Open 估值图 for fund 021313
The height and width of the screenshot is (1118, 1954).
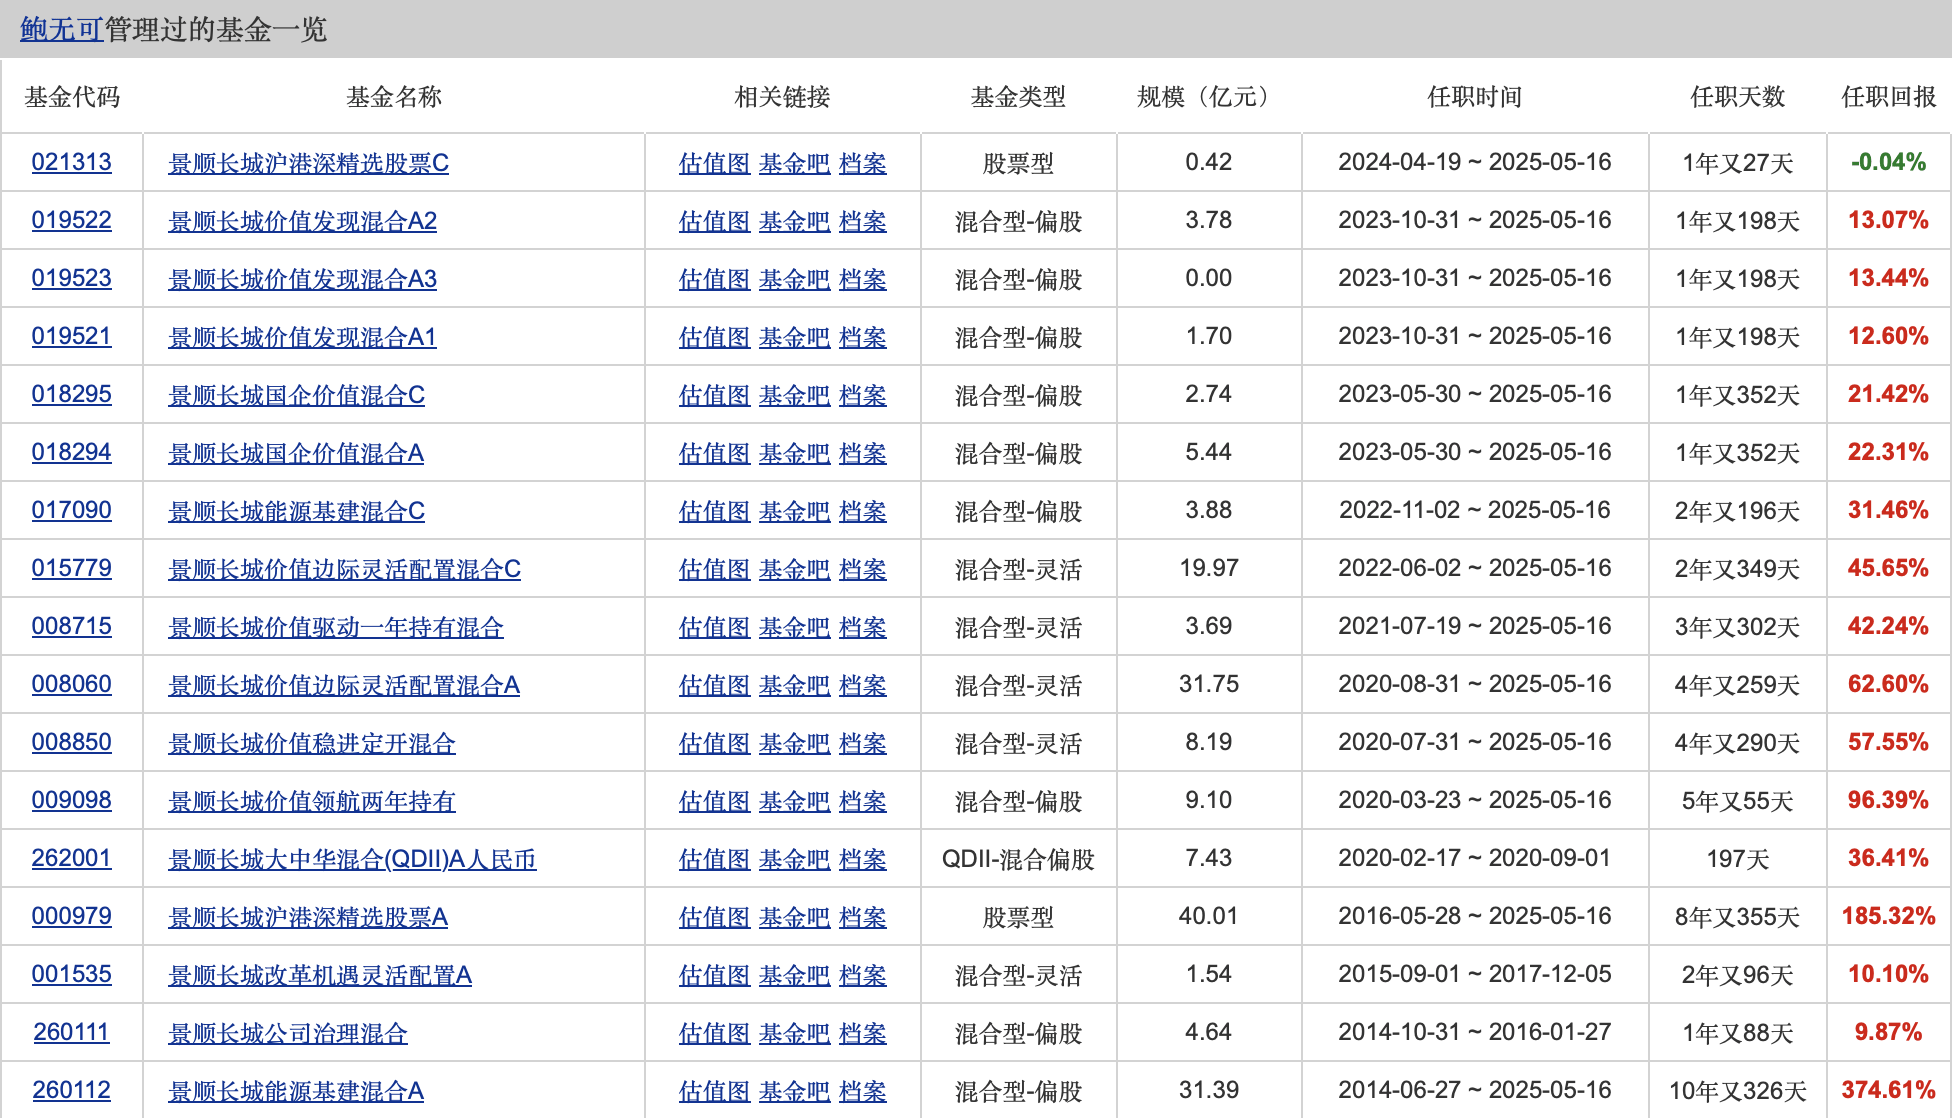coord(714,163)
